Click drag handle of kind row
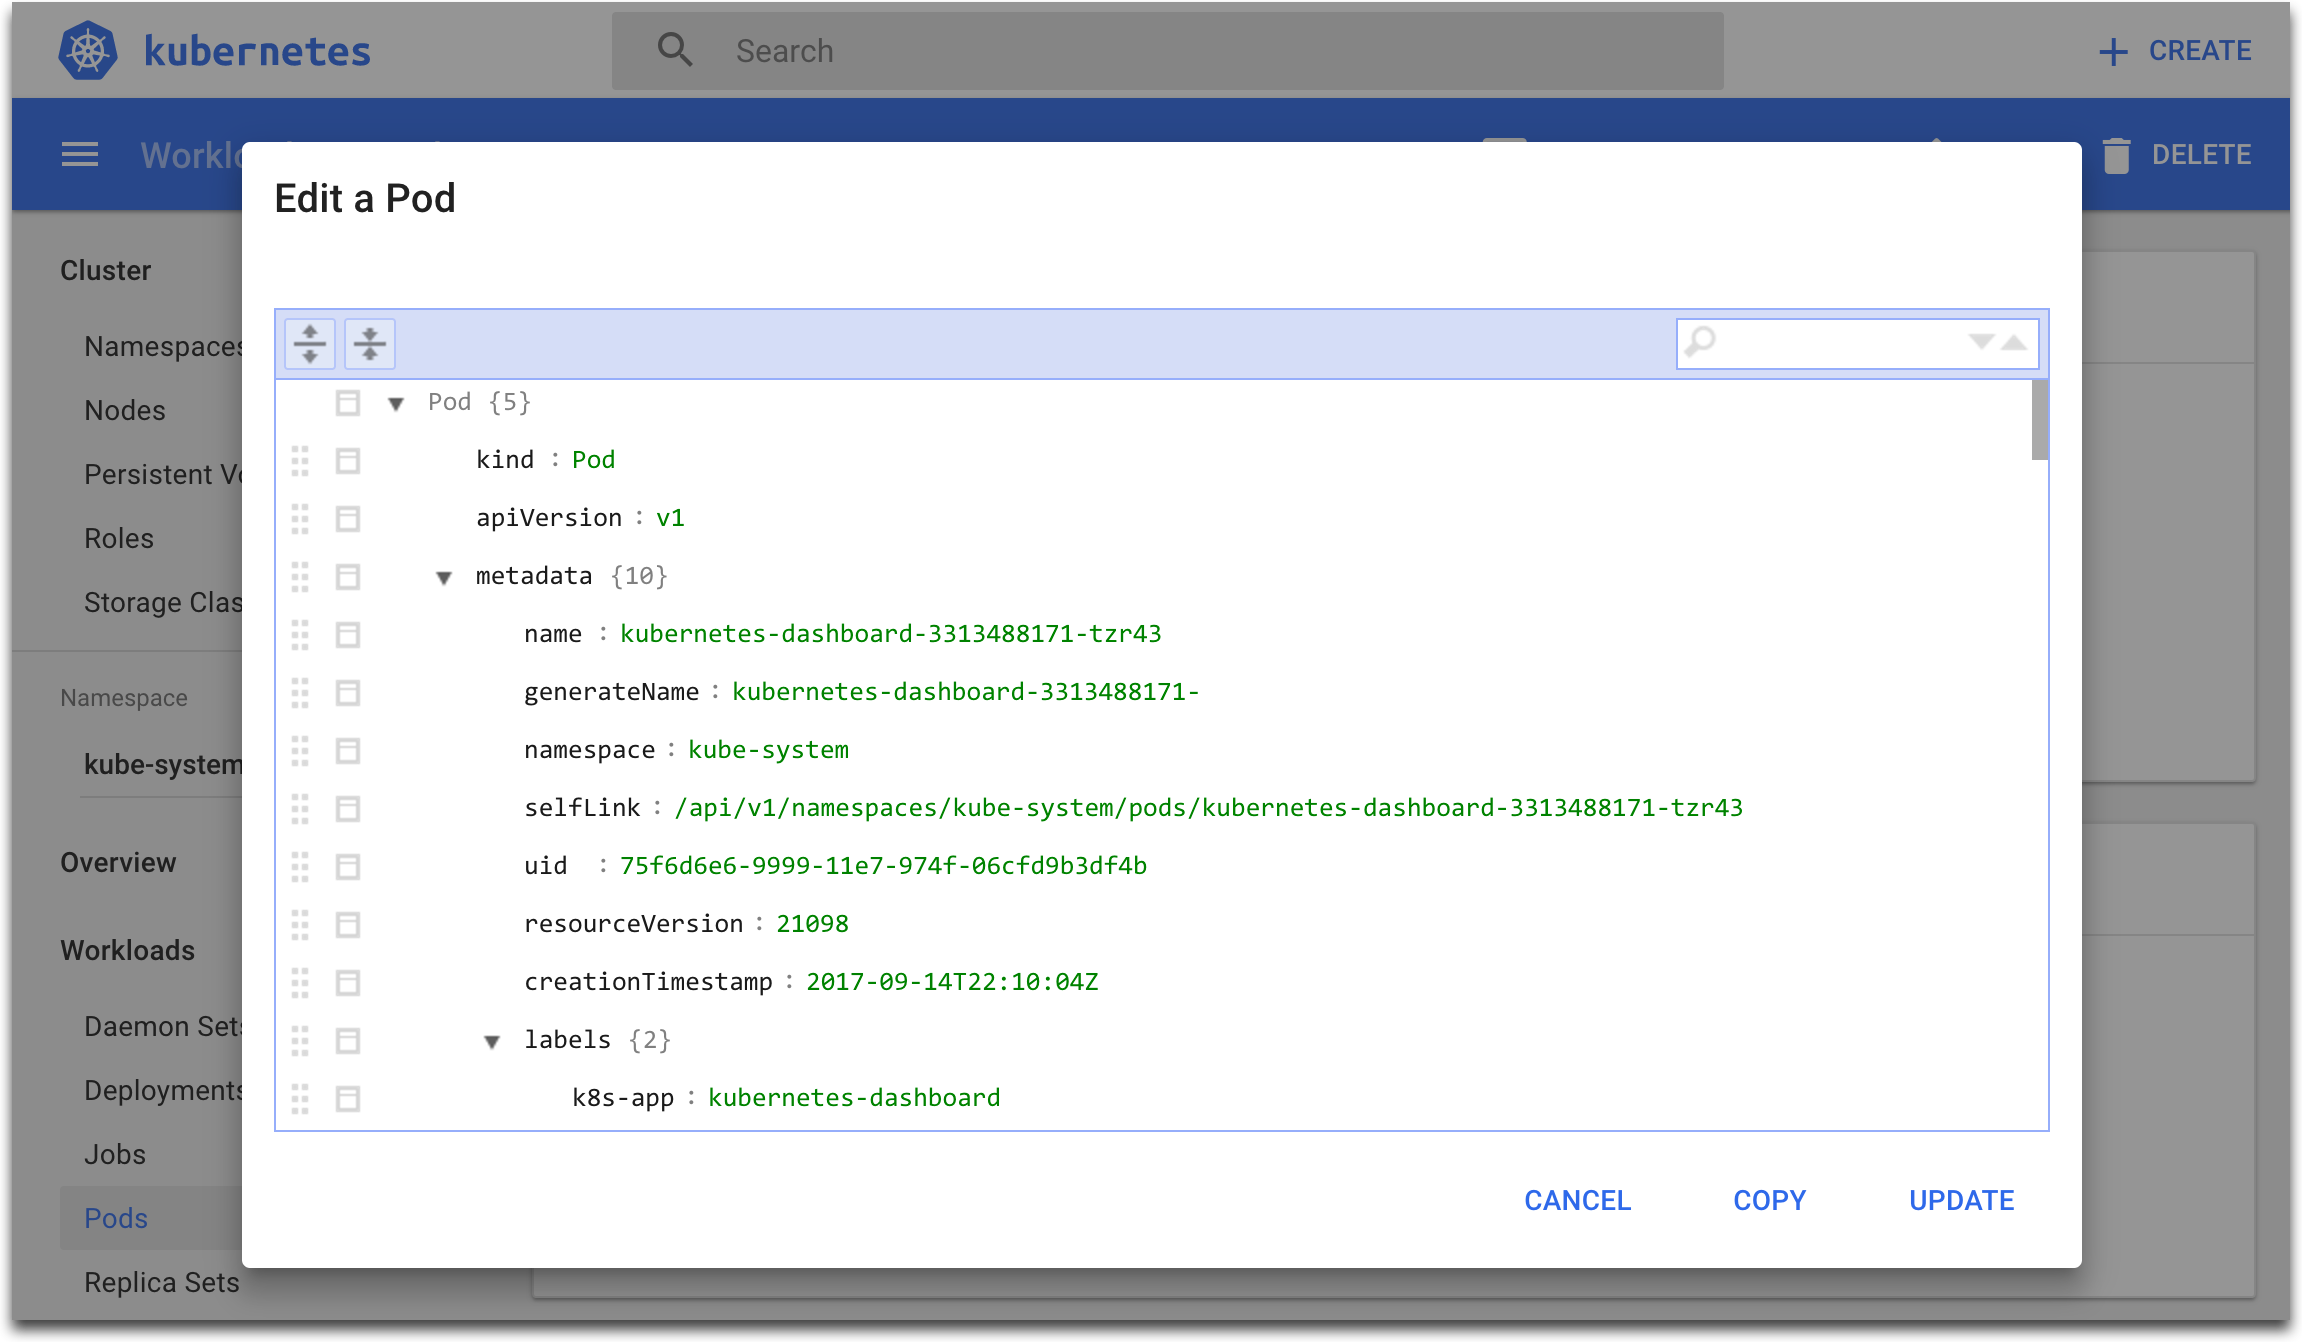Viewport: 2302px width, 1342px height. 300,461
